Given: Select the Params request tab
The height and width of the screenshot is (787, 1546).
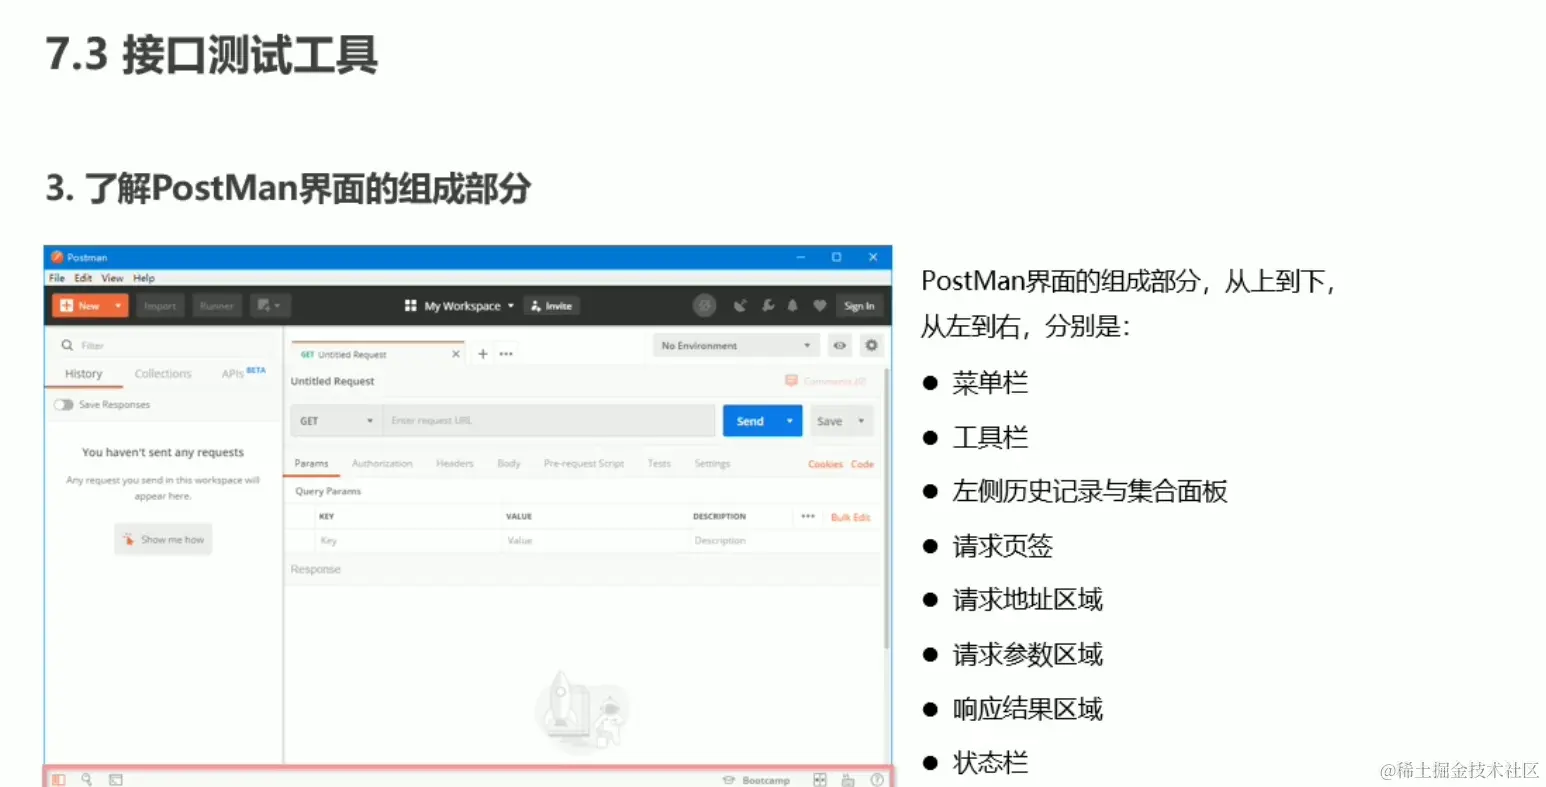Looking at the screenshot, I should tap(311, 463).
